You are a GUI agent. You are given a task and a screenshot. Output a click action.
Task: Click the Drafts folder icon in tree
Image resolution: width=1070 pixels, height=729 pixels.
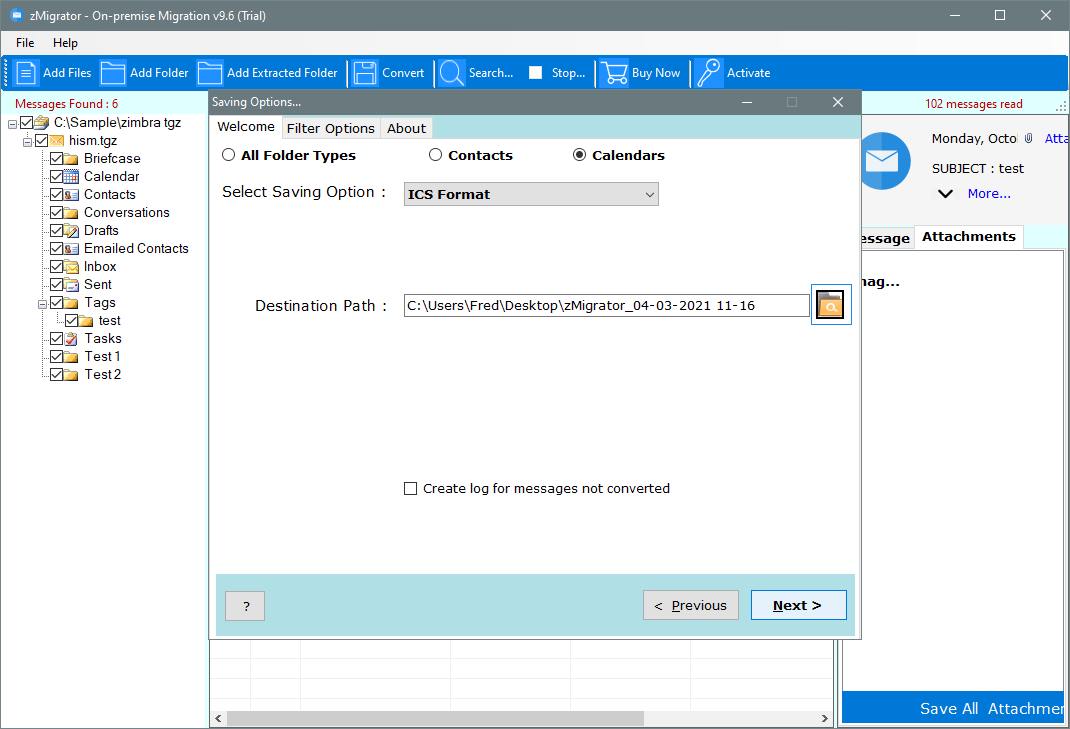coord(72,231)
